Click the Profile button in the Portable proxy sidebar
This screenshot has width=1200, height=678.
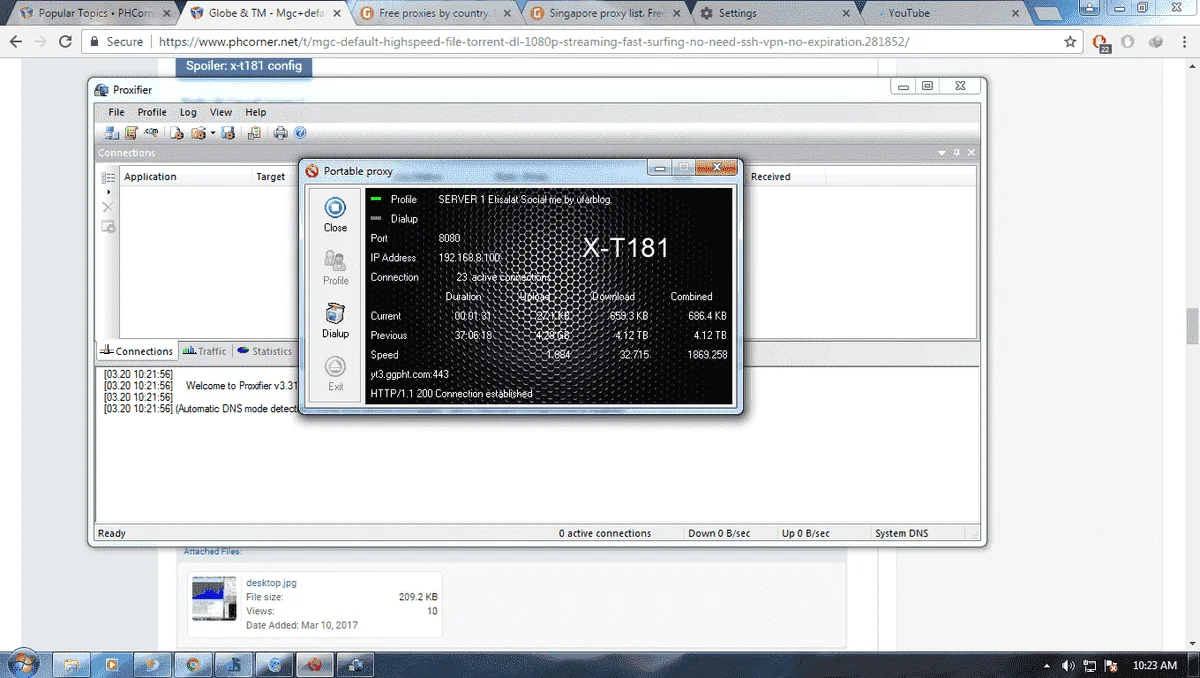coord(335,267)
